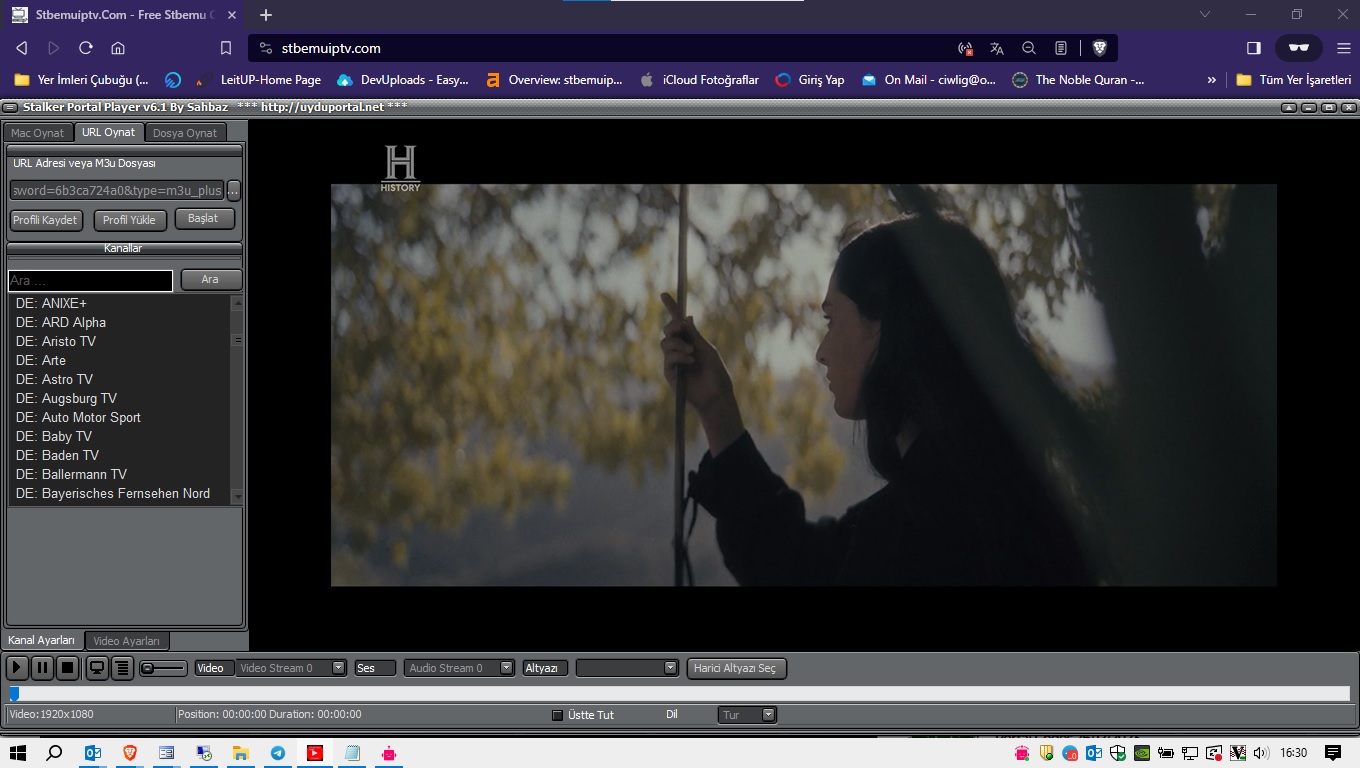The height and width of the screenshot is (768, 1360).
Task: Select channel DE: ANIXE+
Action: 119,303
